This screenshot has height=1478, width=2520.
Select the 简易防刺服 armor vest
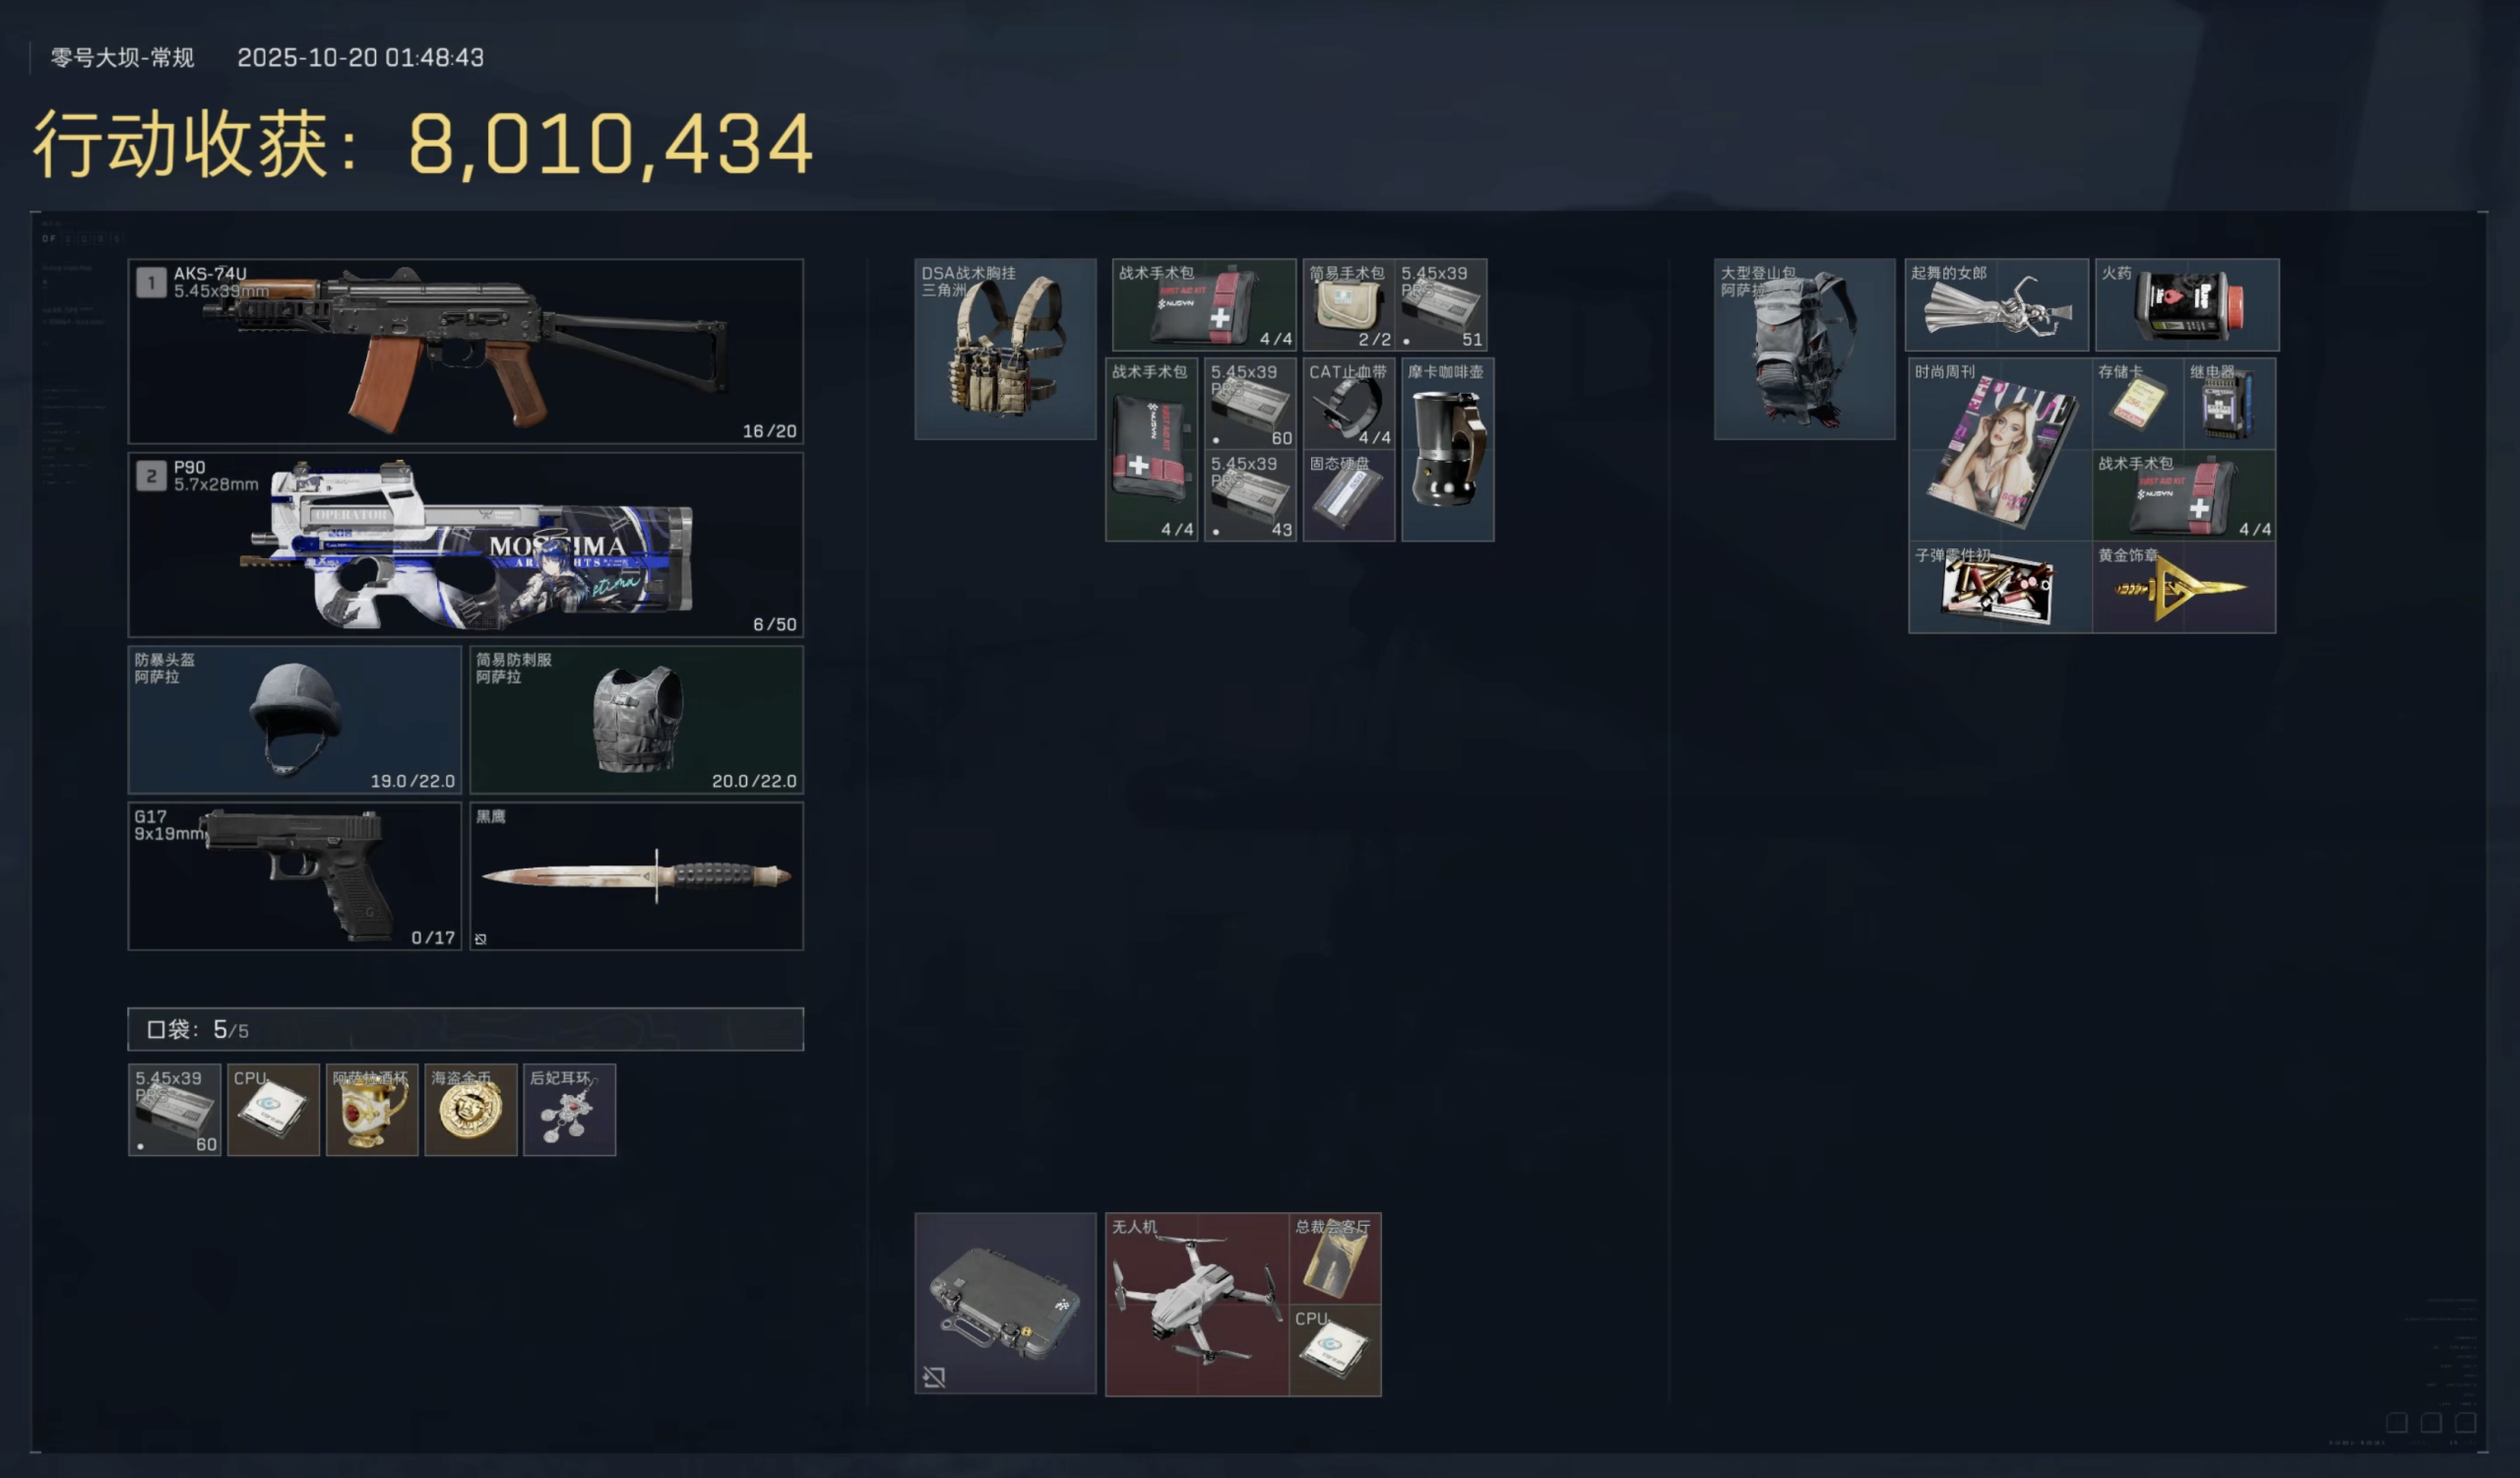pyautogui.click(x=637, y=720)
